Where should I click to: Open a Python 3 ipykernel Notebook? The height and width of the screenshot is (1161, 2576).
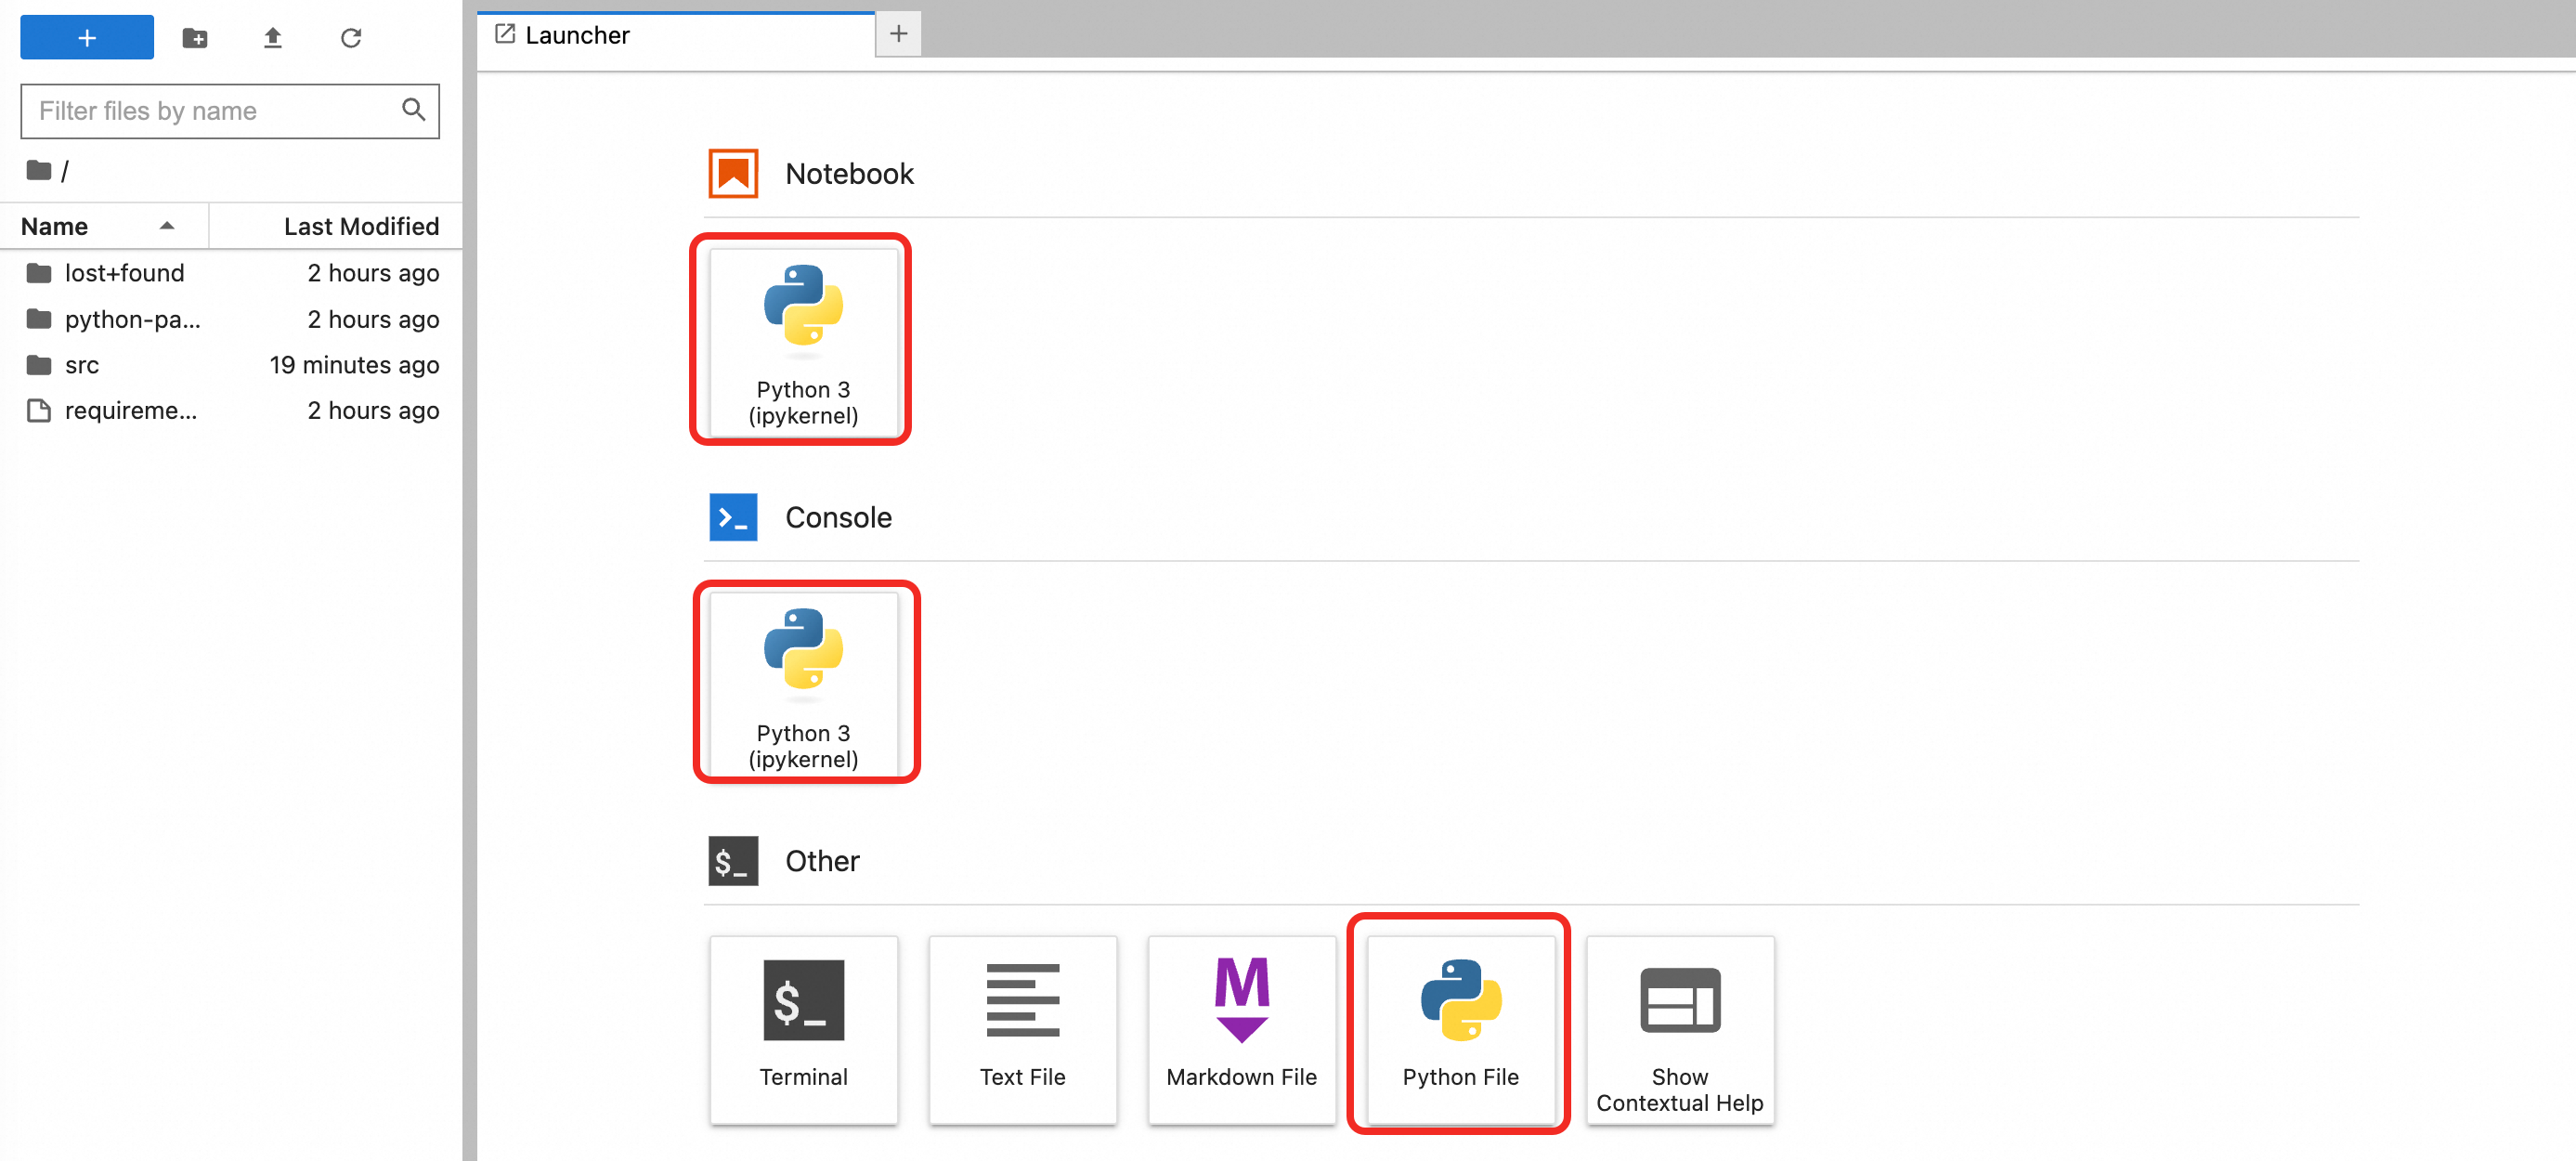(802, 340)
